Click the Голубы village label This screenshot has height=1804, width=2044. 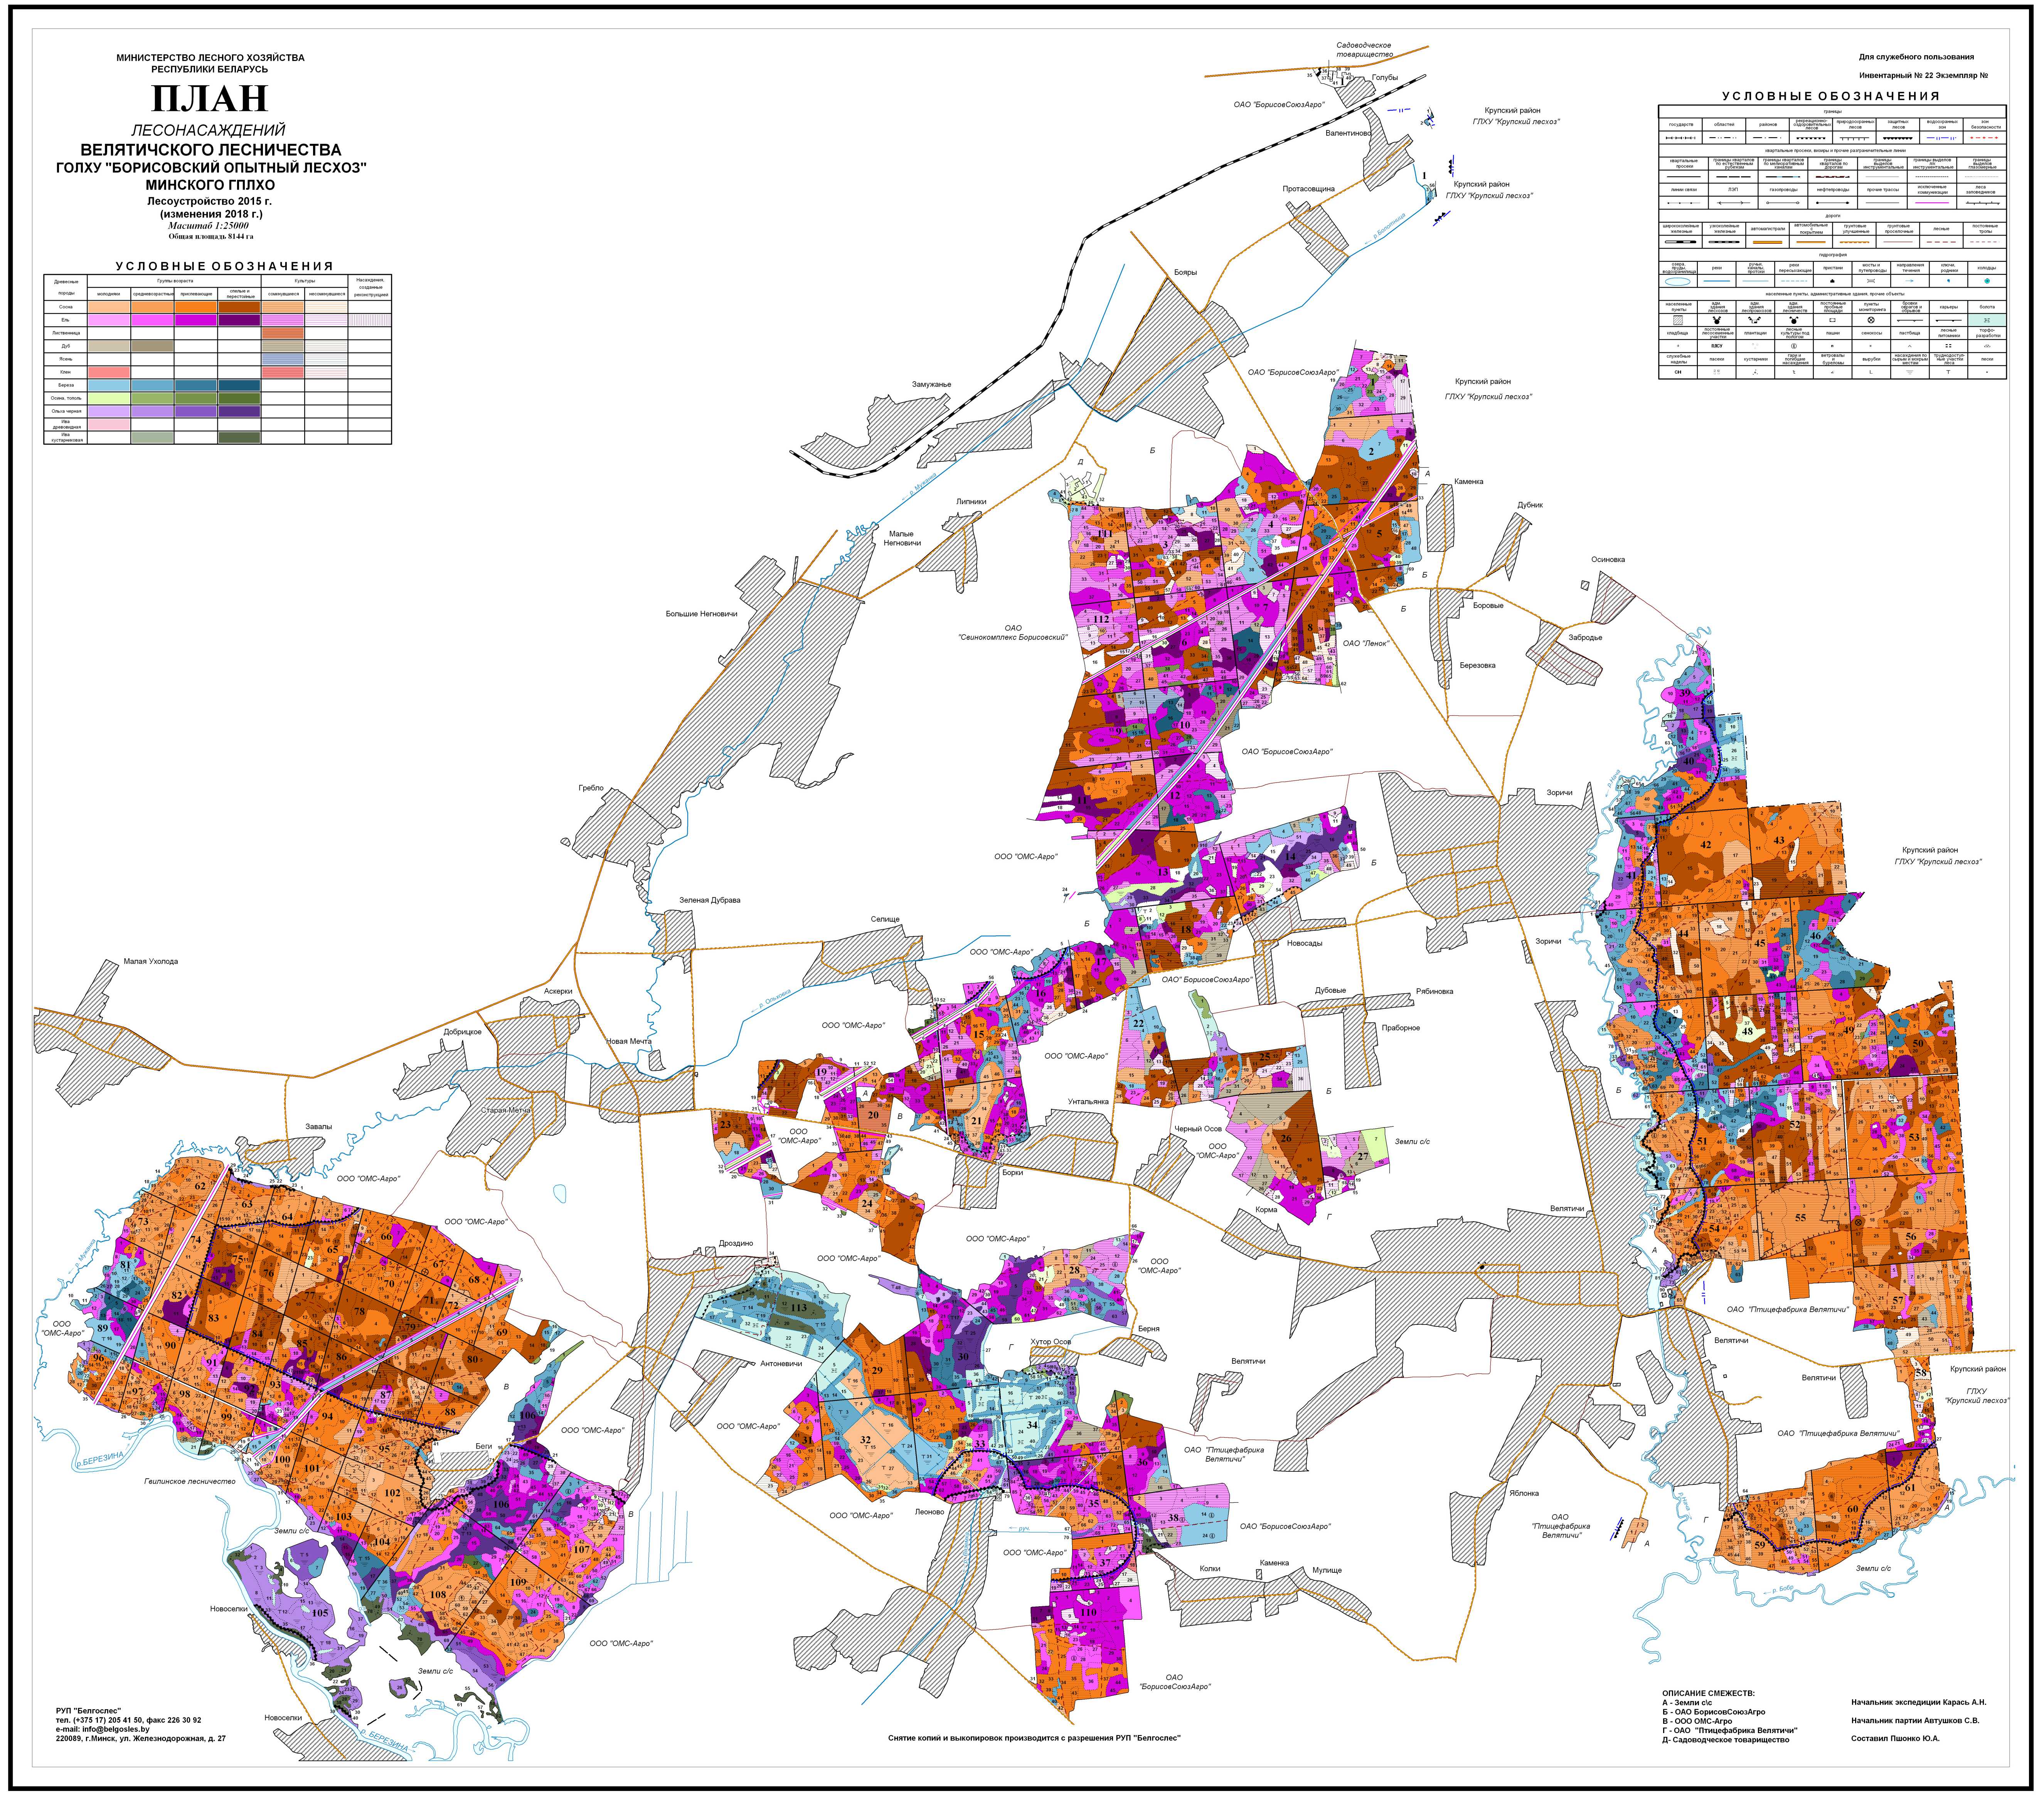click(x=1385, y=78)
